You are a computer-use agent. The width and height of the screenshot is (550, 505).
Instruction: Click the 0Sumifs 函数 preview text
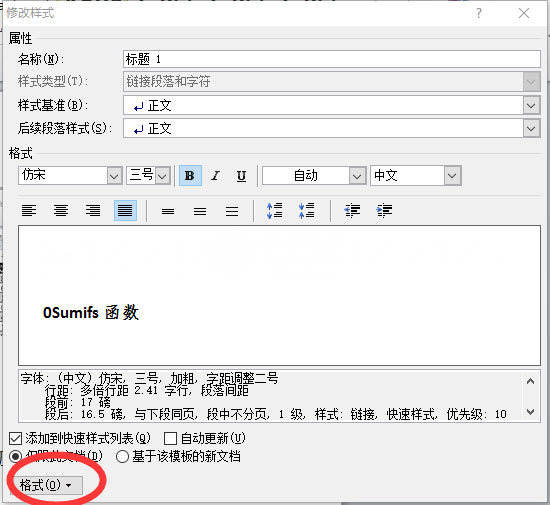91,312
